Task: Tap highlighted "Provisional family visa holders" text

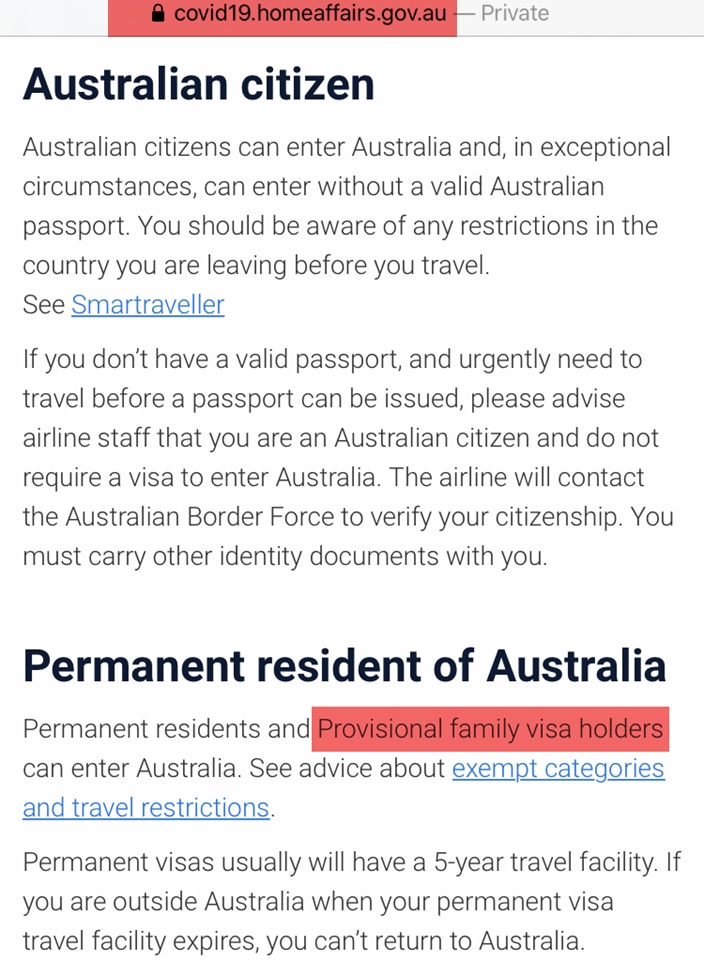Action: tap(490, 729)
